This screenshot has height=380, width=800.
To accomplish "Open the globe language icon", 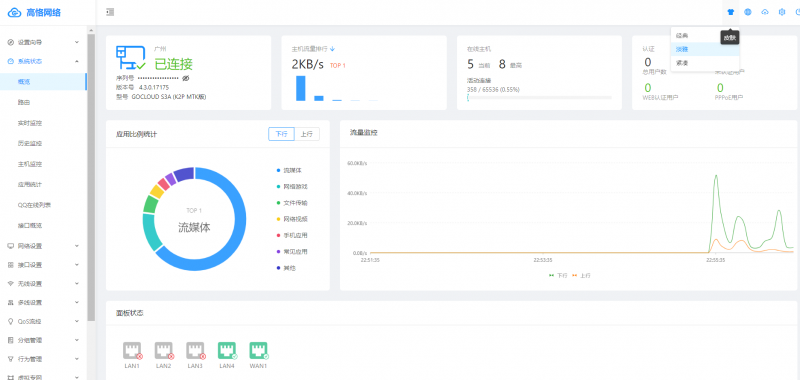I will click(748, 12).
